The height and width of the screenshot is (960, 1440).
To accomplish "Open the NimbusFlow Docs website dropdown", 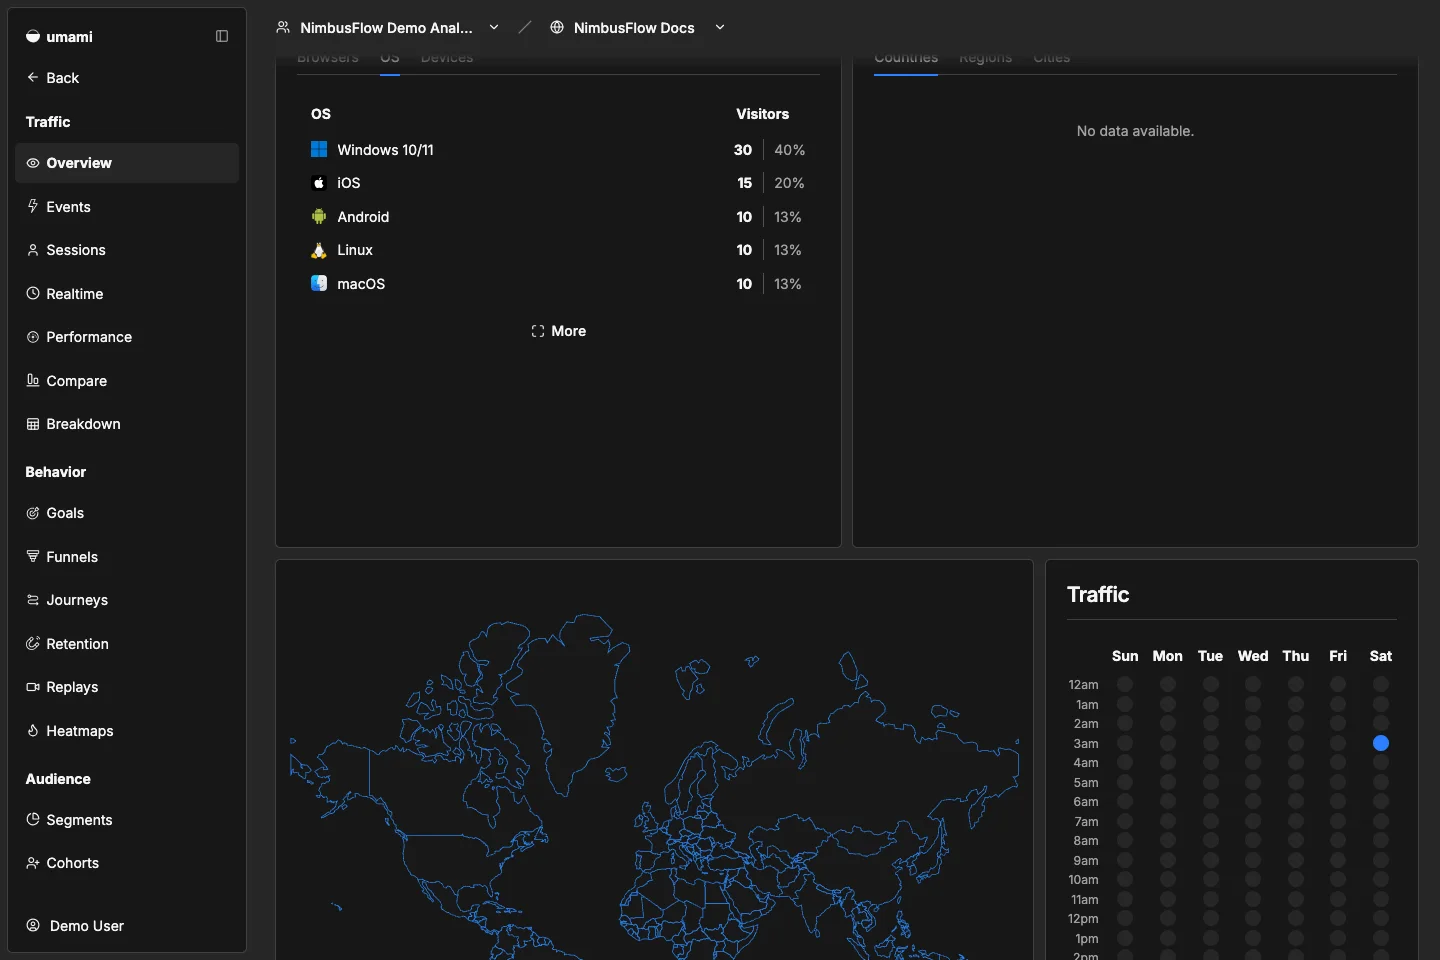I will [x=637, y=27].
